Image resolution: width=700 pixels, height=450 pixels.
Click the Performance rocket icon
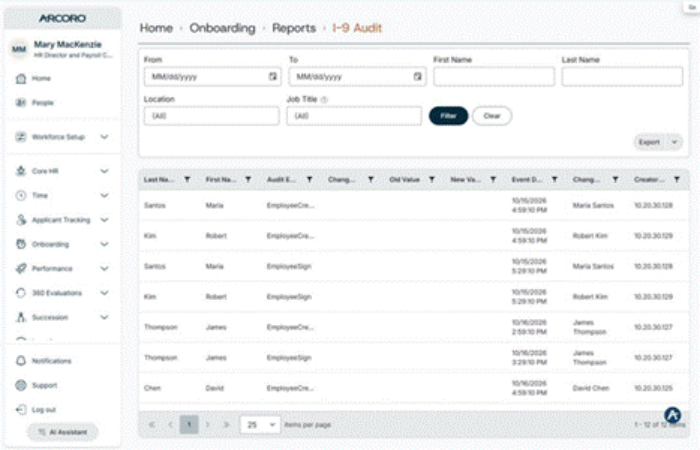point(21,268)
